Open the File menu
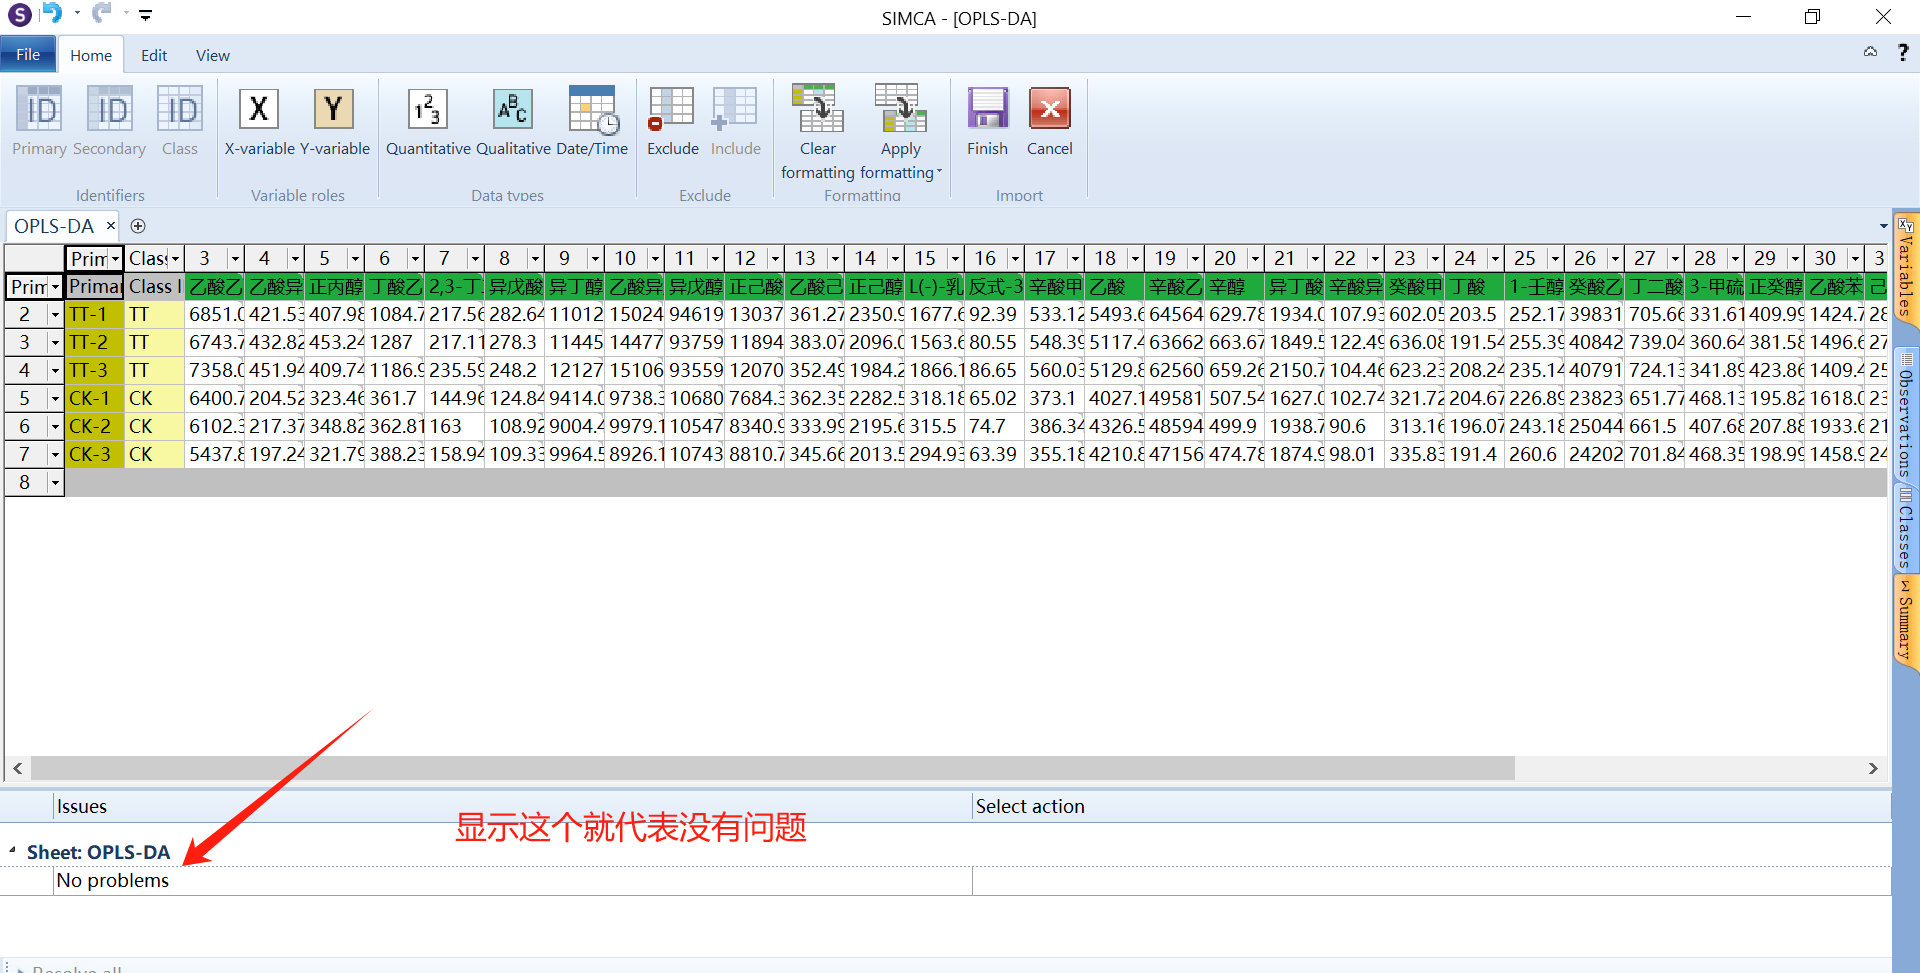Viewport: 1920px width, 973px height. pyautogui.click(x=28, y=55)
